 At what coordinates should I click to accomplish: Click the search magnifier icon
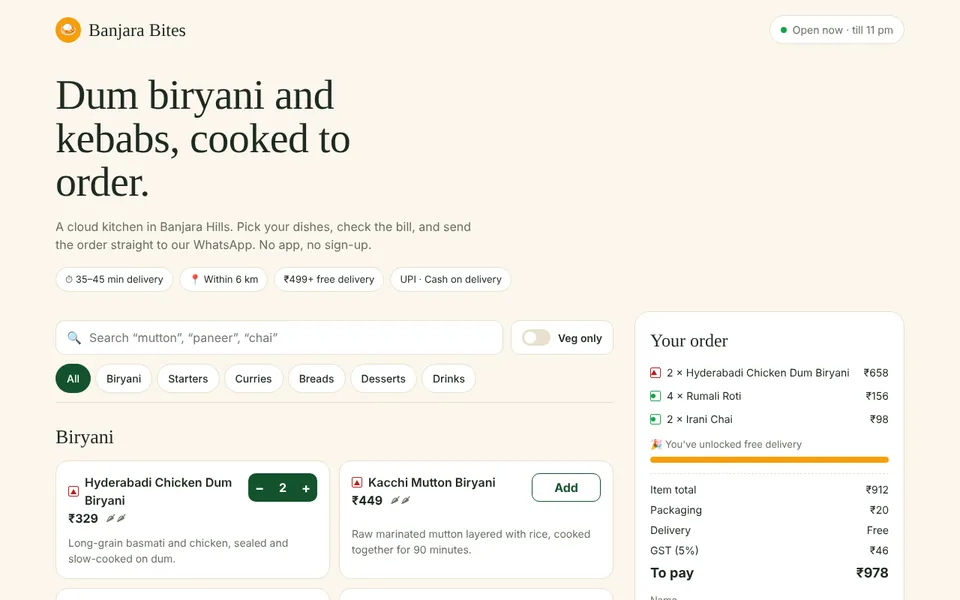tap(74, 338)
